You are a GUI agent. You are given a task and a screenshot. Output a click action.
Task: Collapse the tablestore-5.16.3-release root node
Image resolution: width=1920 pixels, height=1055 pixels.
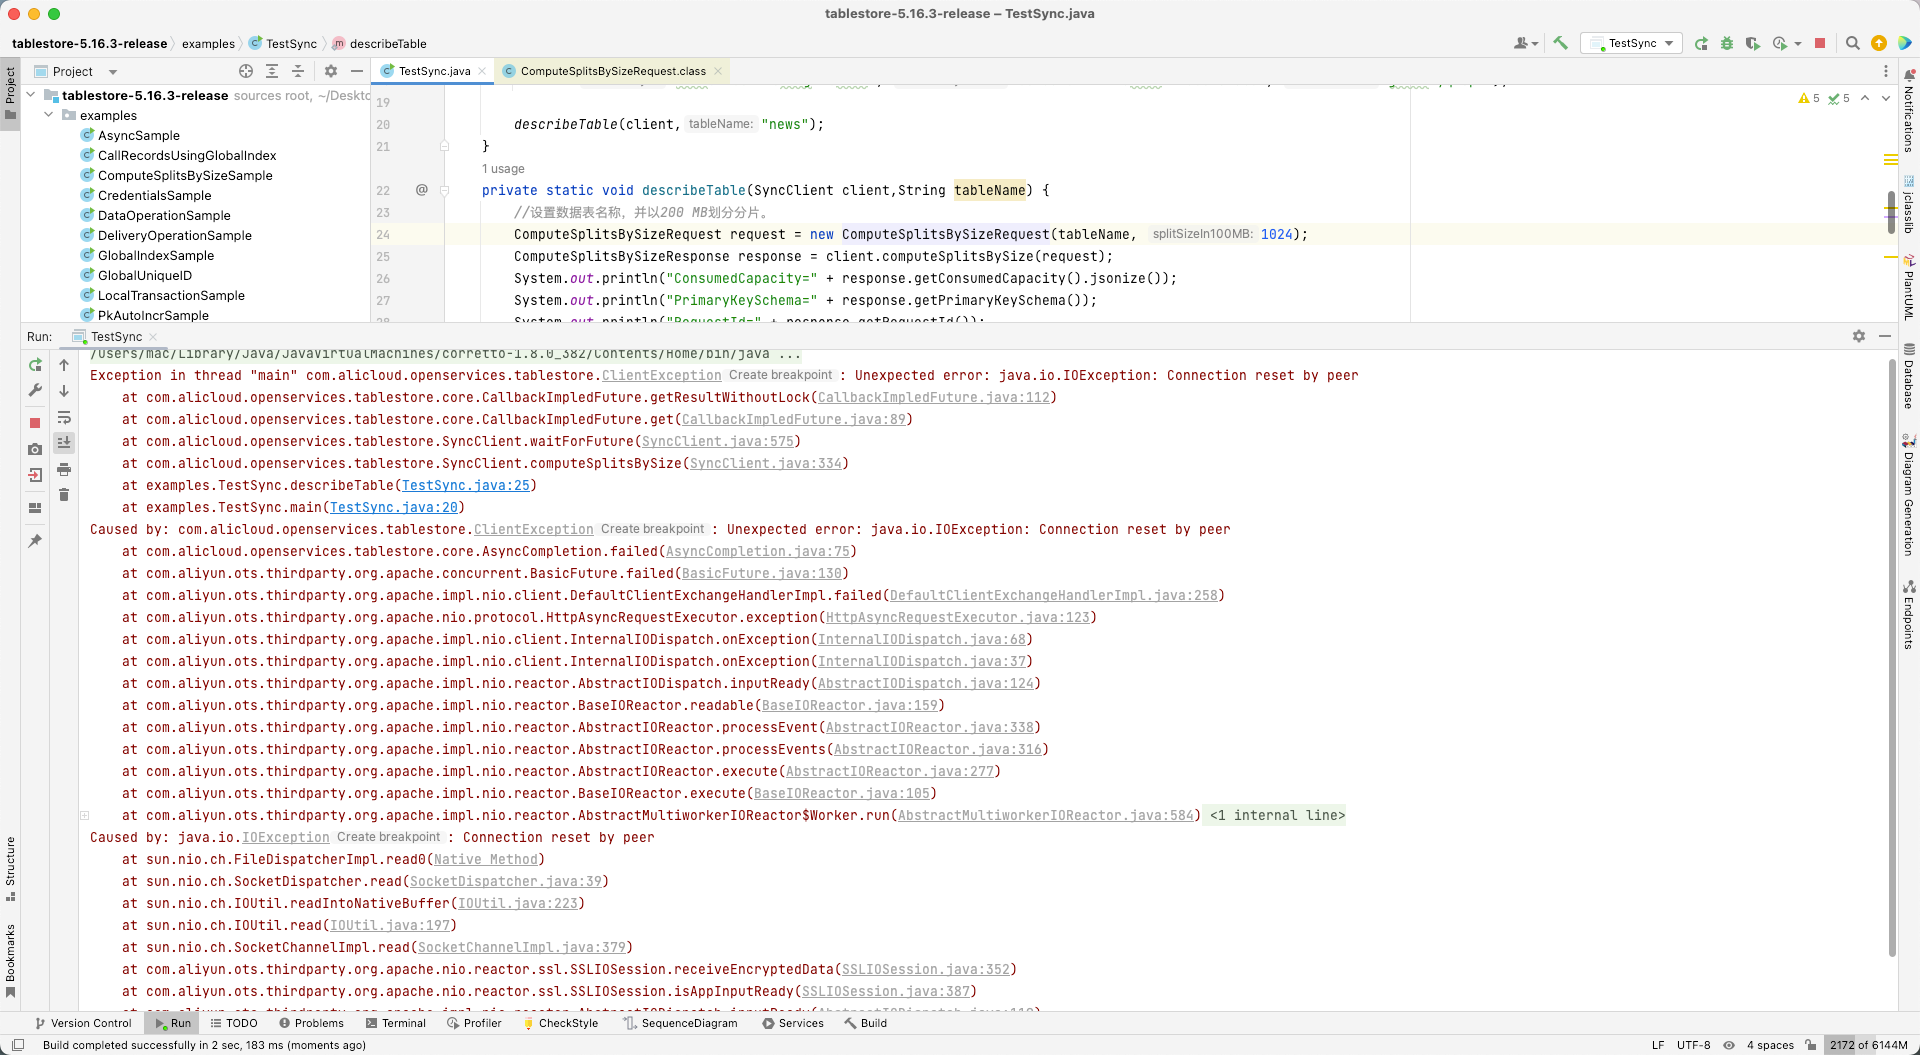point(31,95)
